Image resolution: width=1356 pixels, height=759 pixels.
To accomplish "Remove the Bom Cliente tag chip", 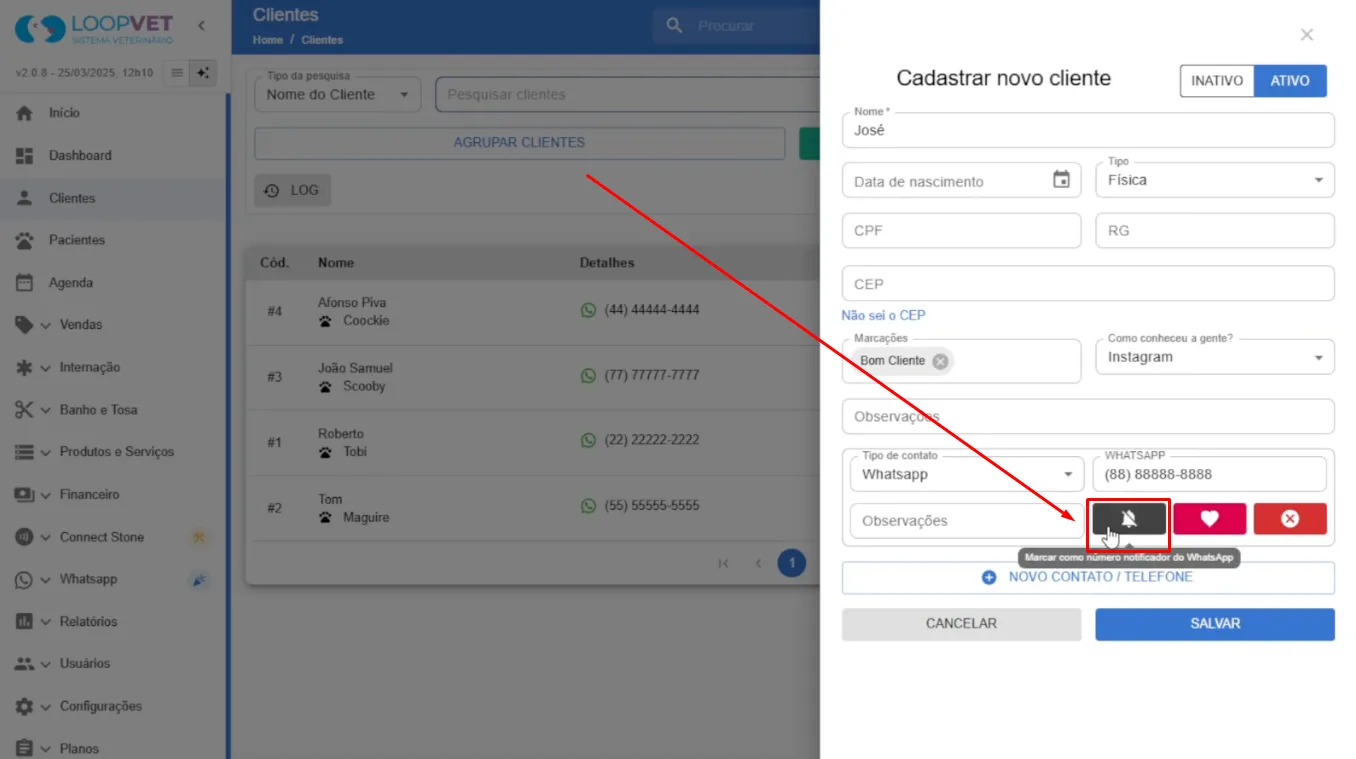I will pos(940,361).
